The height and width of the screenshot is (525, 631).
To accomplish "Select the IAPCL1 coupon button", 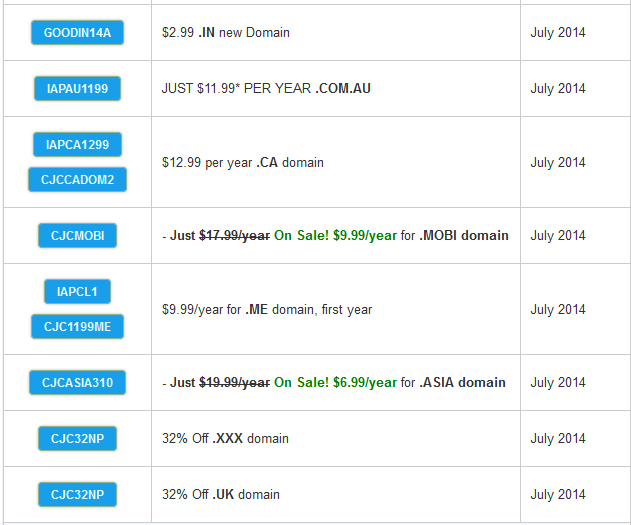I will [x=77, y=291].
